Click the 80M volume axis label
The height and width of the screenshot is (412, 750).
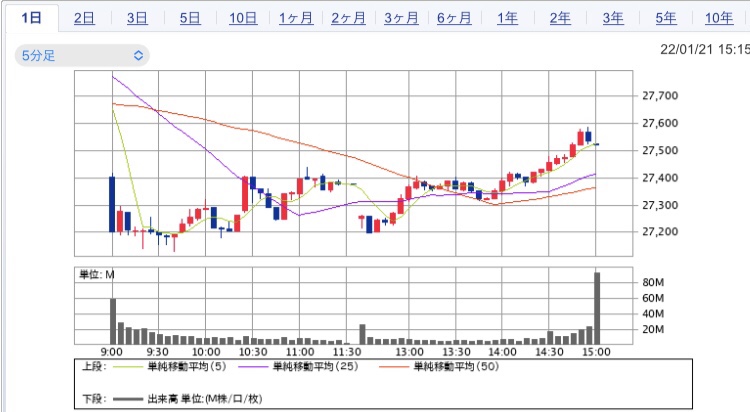653,282
